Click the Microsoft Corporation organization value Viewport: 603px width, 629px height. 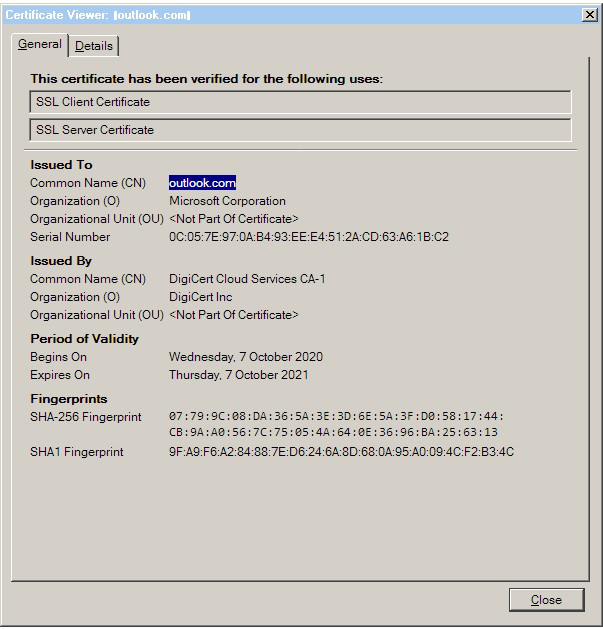tap(227, 201)
